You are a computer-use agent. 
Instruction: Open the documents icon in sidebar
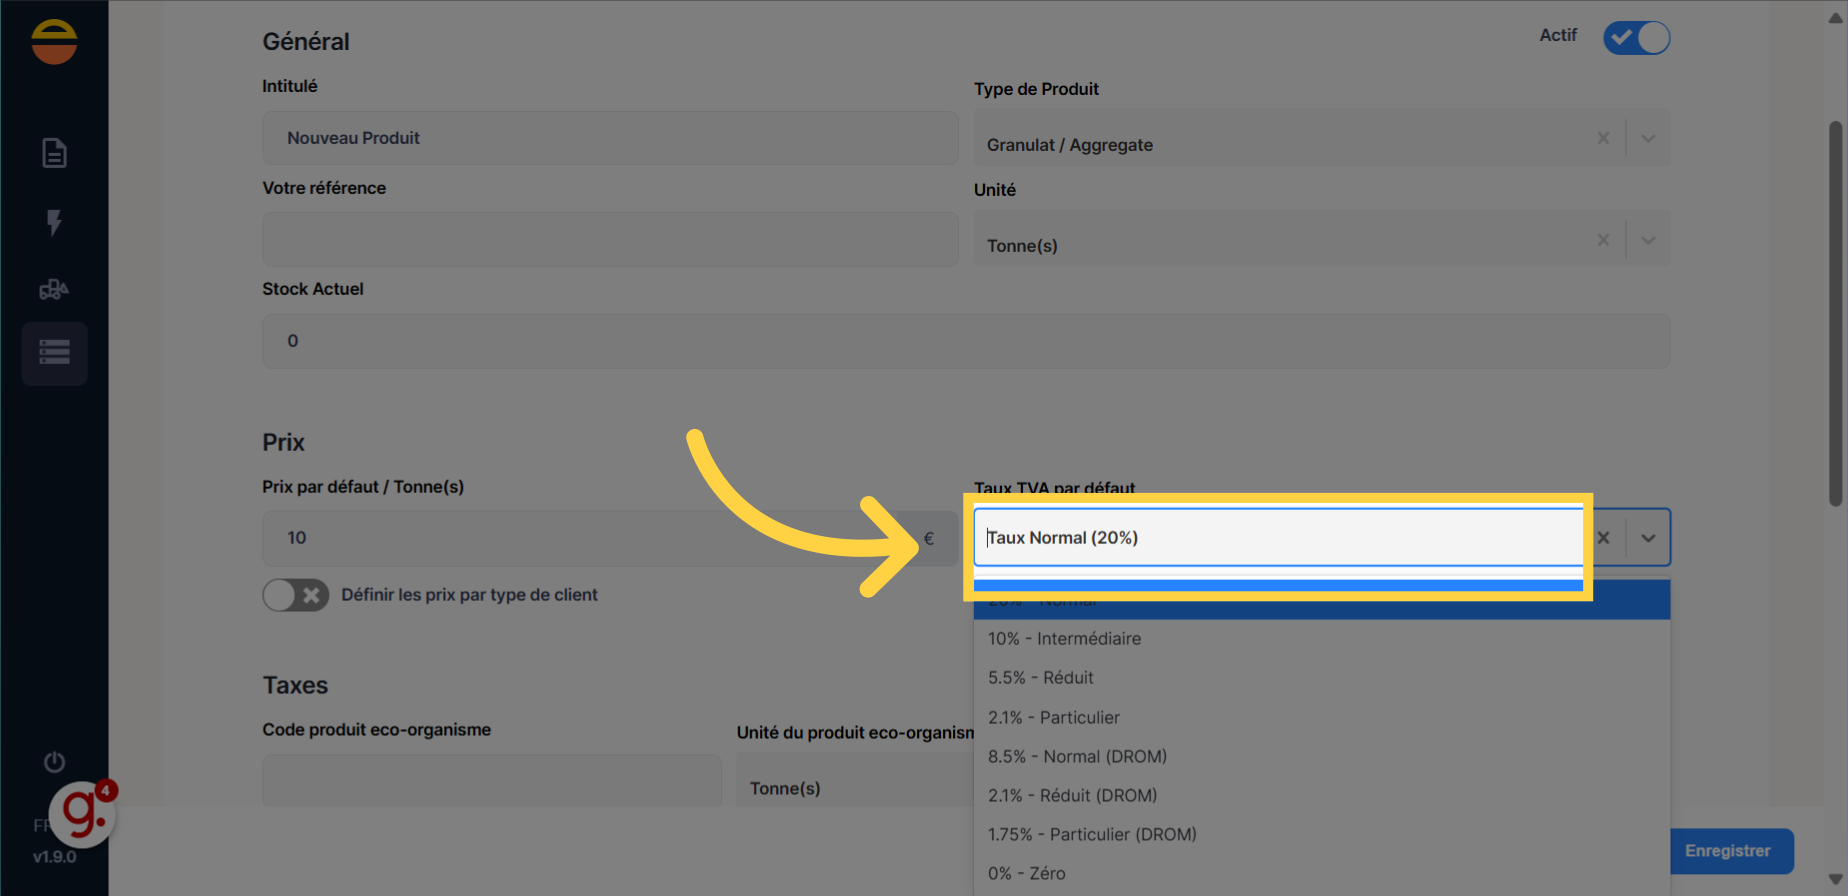tap(54, 153)
